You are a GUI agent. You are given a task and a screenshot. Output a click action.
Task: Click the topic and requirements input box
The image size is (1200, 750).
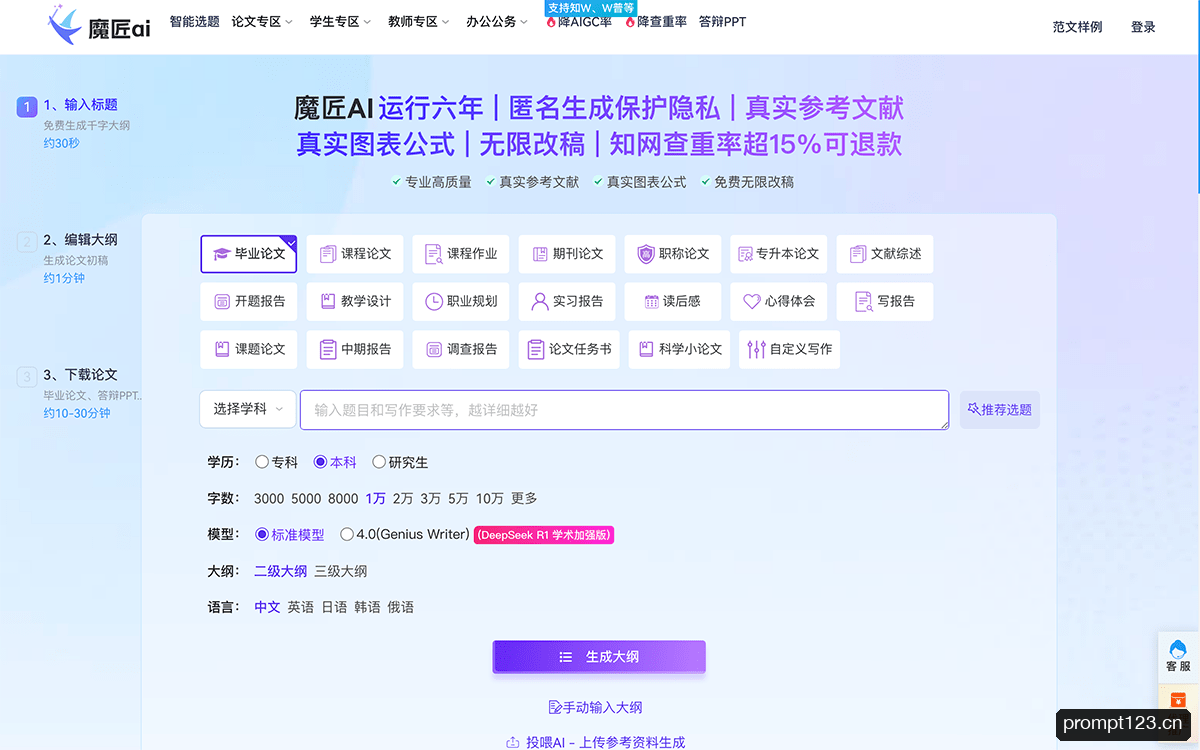[624, 410]
